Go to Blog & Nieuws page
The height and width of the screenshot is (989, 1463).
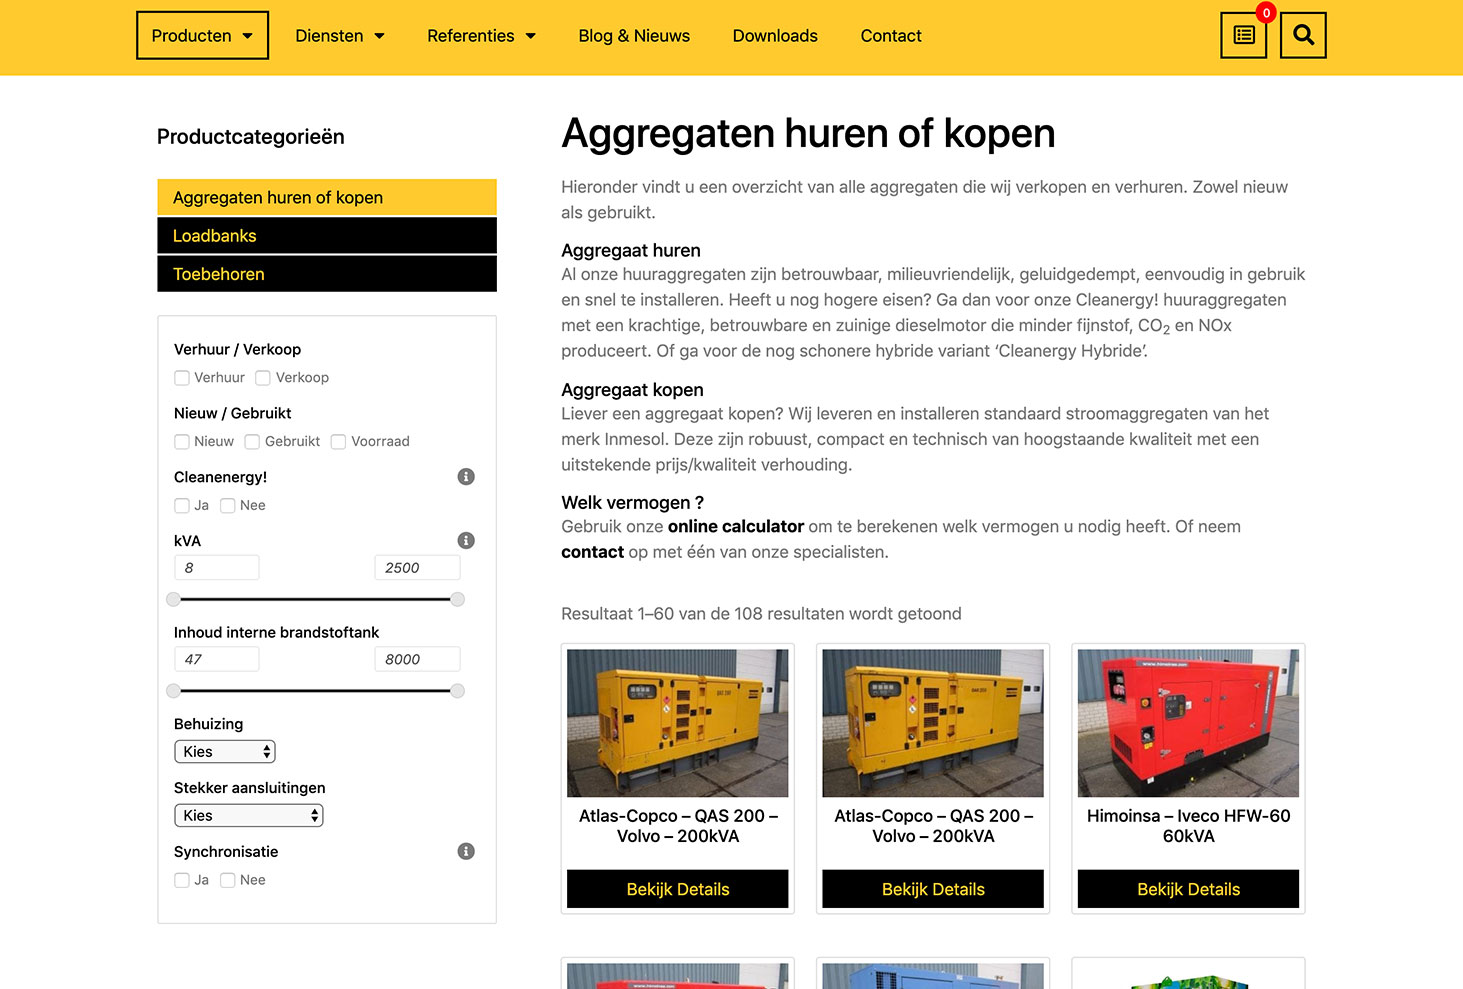tap(634, 36)
